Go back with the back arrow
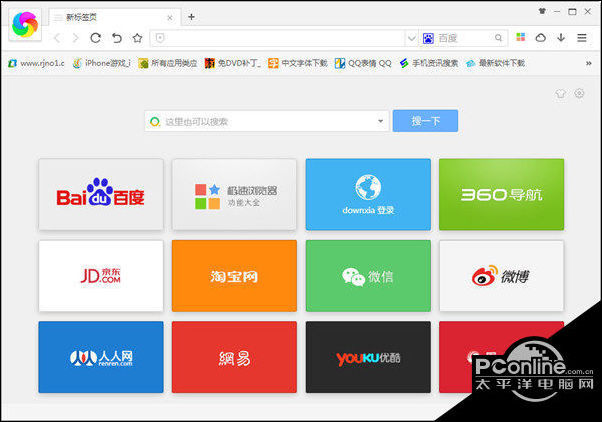The image size is (602, 422). pyautogui.click(x=57, y=38)
